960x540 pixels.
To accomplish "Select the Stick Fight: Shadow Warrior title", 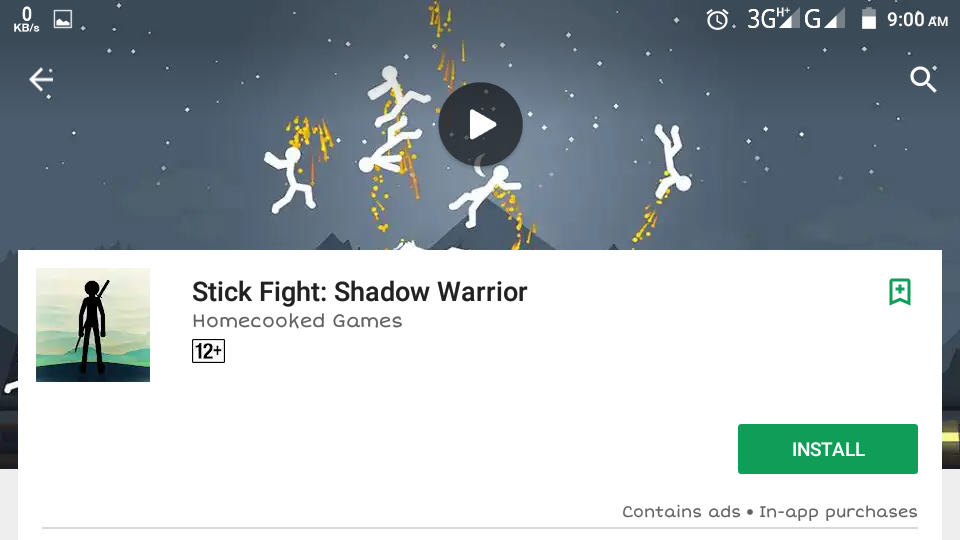I will 359,291.
